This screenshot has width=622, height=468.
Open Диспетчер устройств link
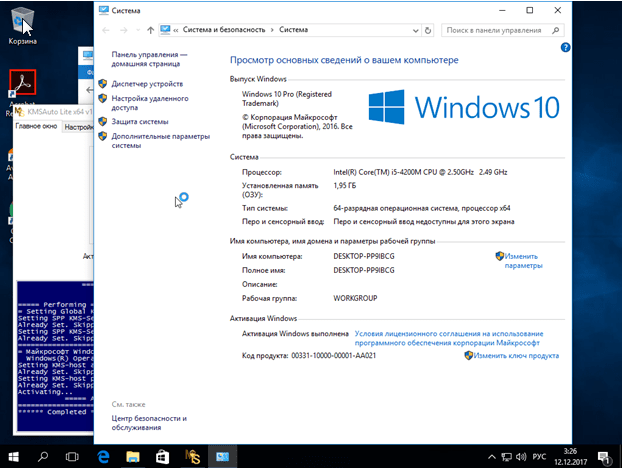[x=147, y=84]
